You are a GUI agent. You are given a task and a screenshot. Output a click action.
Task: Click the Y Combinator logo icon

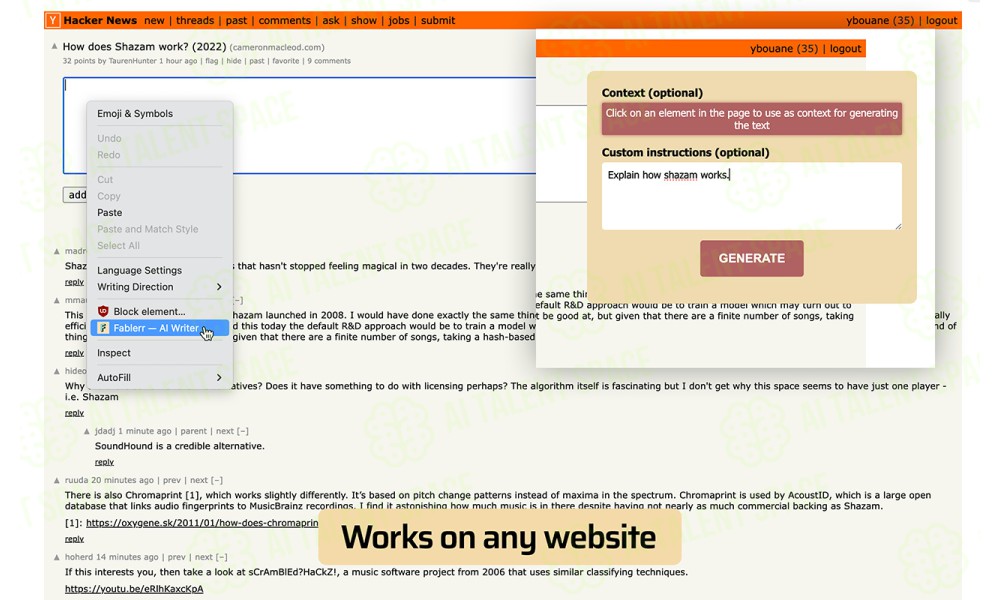point(53,20)
